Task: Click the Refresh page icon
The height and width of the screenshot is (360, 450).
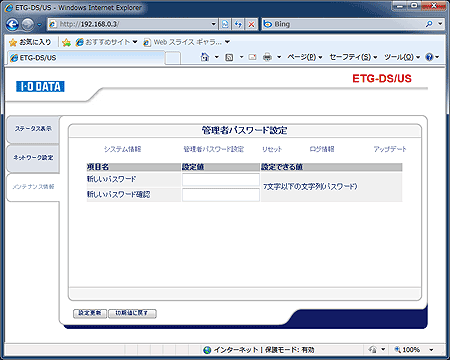Action: (238, 24)
